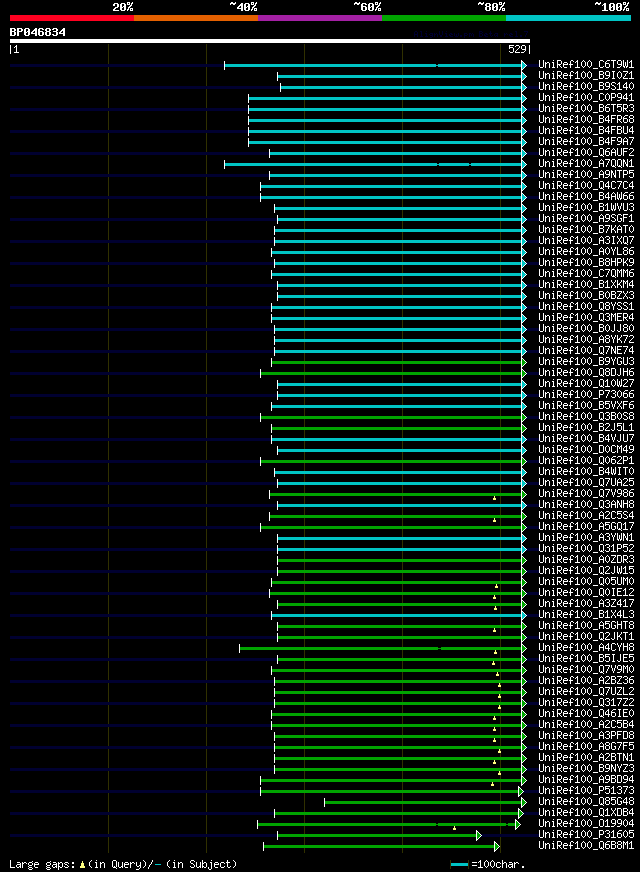Click hit label UniRef100_C7QMM6
Screen dimensions: 640x872
point(586,274)
